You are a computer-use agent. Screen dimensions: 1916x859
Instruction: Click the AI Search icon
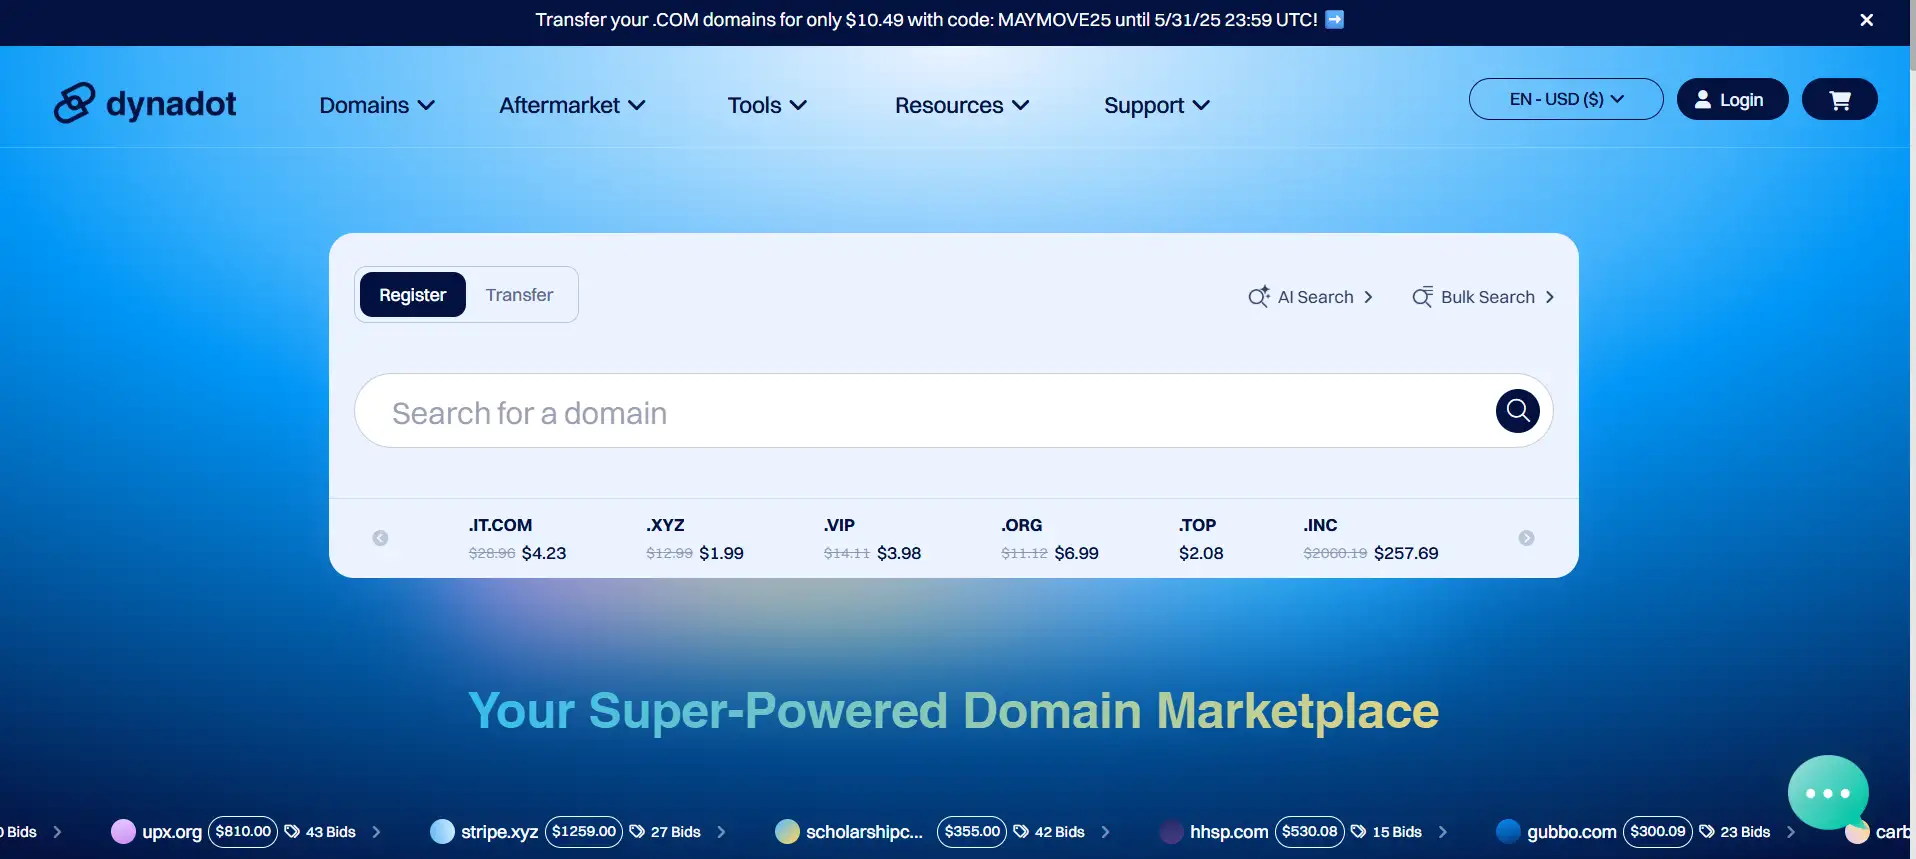tap(1259, 297)
